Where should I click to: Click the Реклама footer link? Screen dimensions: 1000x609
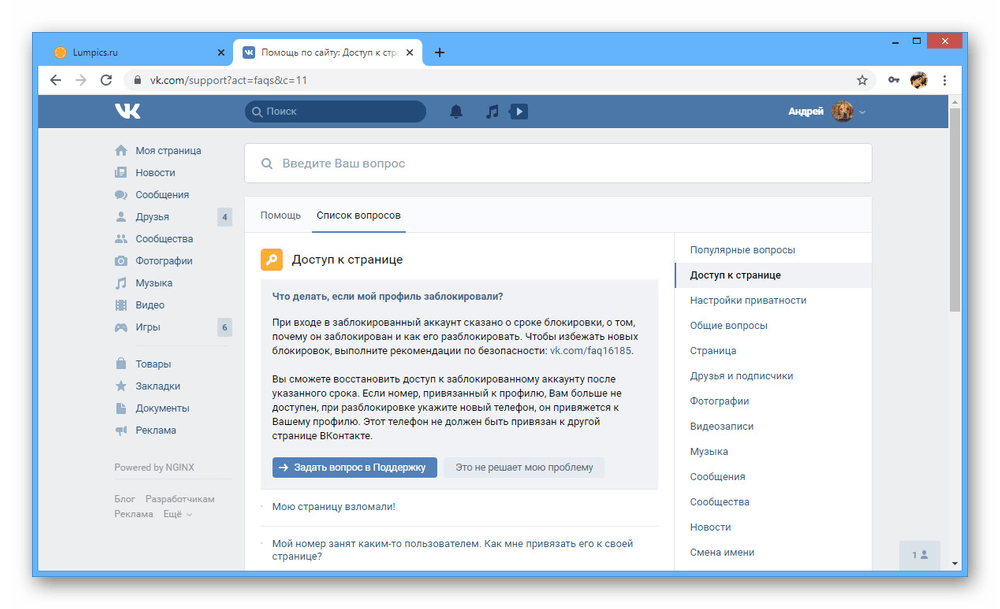tap(133, 514)
